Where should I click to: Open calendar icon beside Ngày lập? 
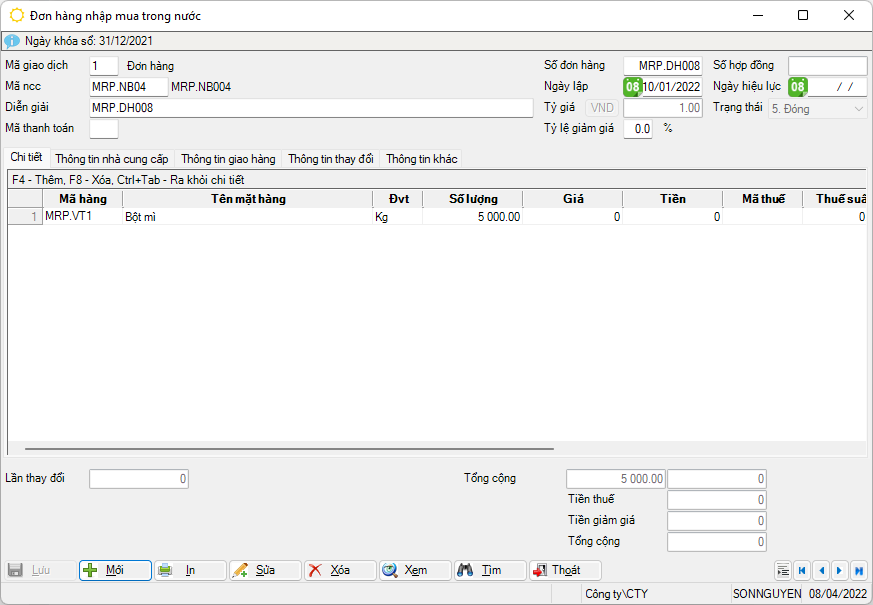point(633,87)
